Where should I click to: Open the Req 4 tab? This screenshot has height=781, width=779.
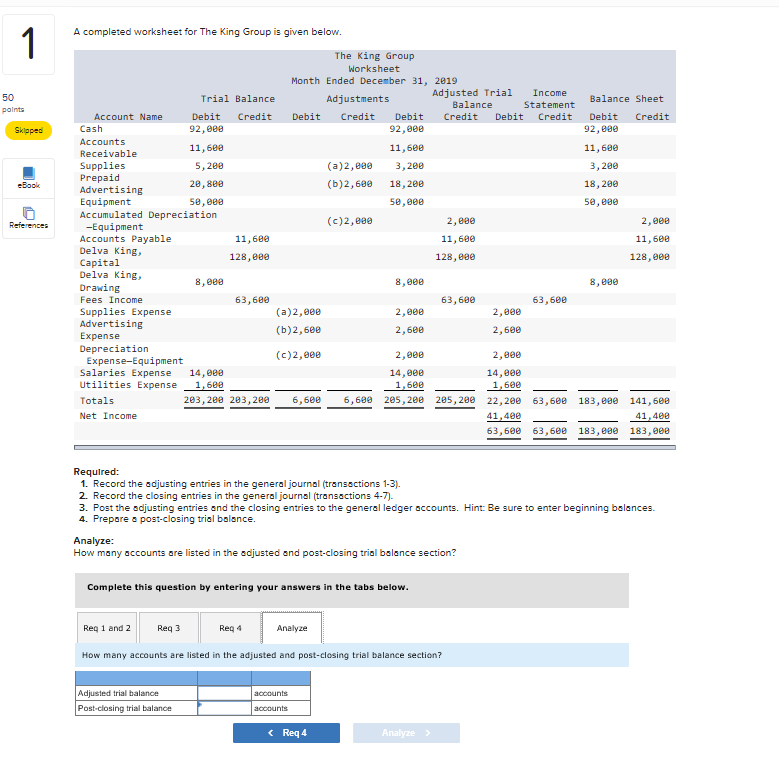point(230,628)
